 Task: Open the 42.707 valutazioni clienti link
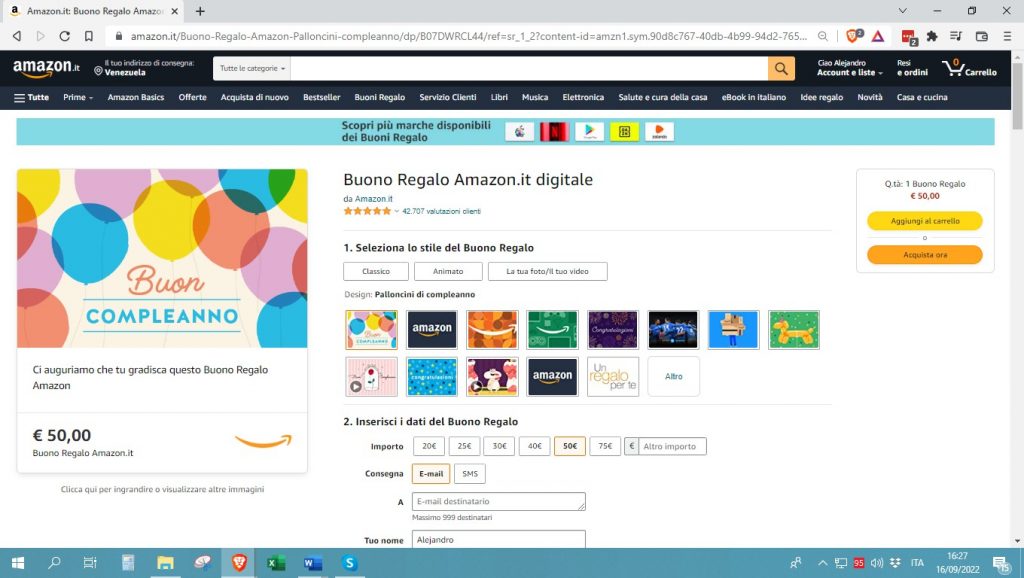(x=441, y=211)
